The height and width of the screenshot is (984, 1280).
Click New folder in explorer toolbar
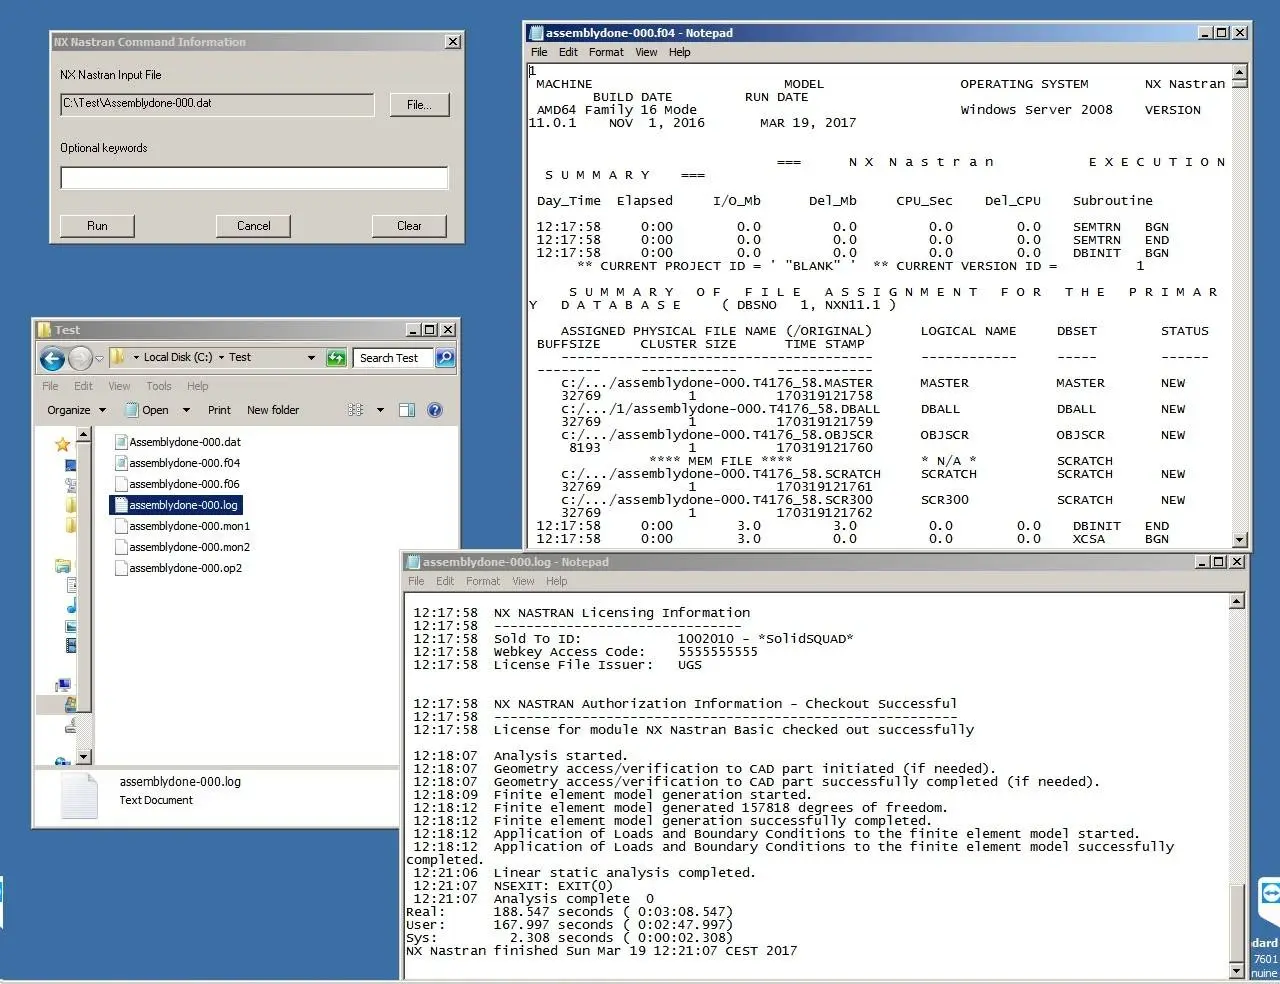[x=273, y=410]
